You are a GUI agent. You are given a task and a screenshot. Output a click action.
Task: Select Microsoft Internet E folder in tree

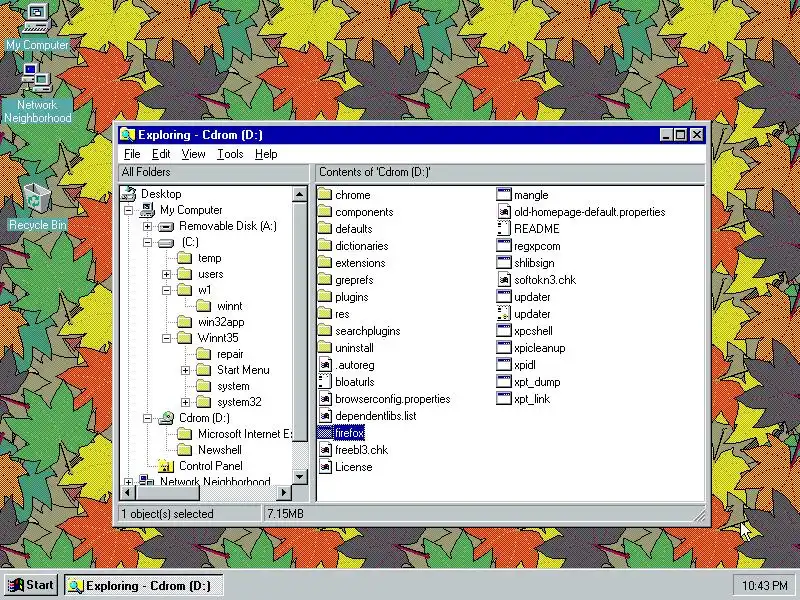245,434
